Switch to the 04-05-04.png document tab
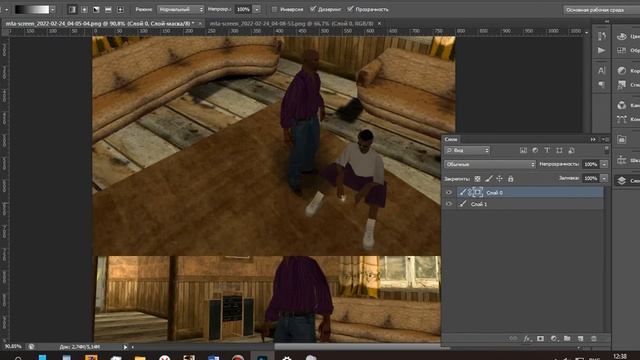The height and width of the screenshot is (360, 640). 100,24
